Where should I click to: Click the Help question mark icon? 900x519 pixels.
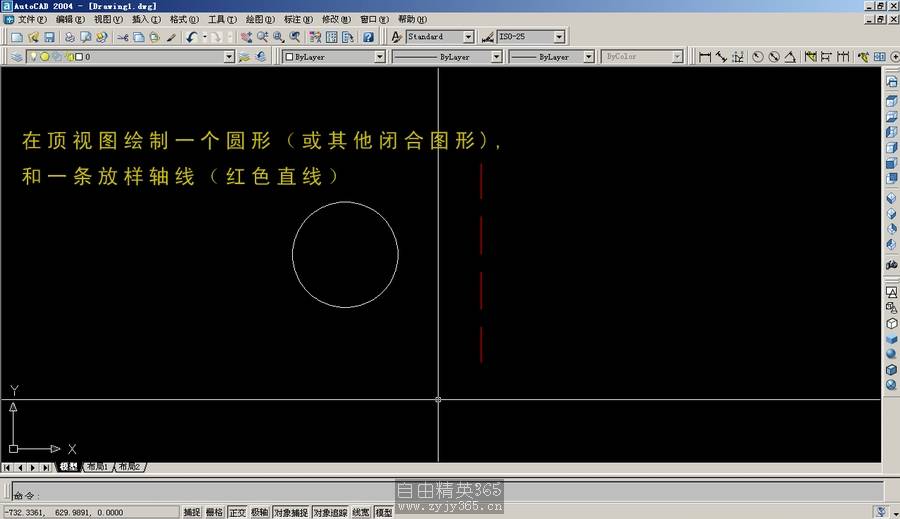pos(368,37)
